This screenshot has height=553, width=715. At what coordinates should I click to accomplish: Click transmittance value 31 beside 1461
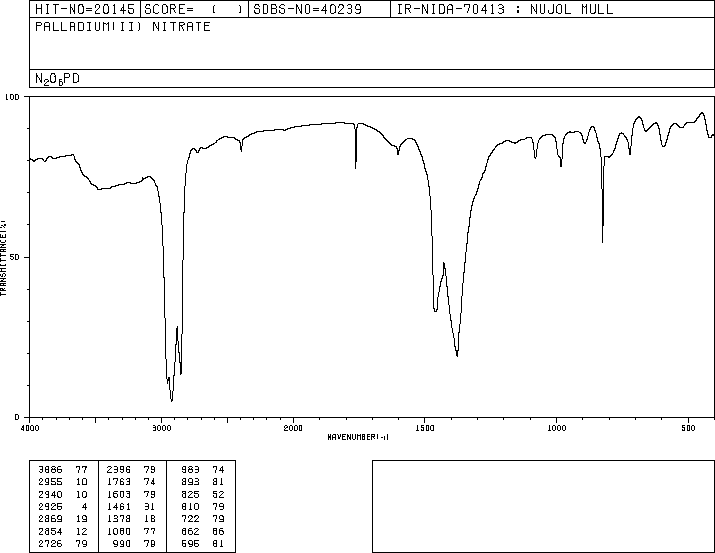click(150, 506)
